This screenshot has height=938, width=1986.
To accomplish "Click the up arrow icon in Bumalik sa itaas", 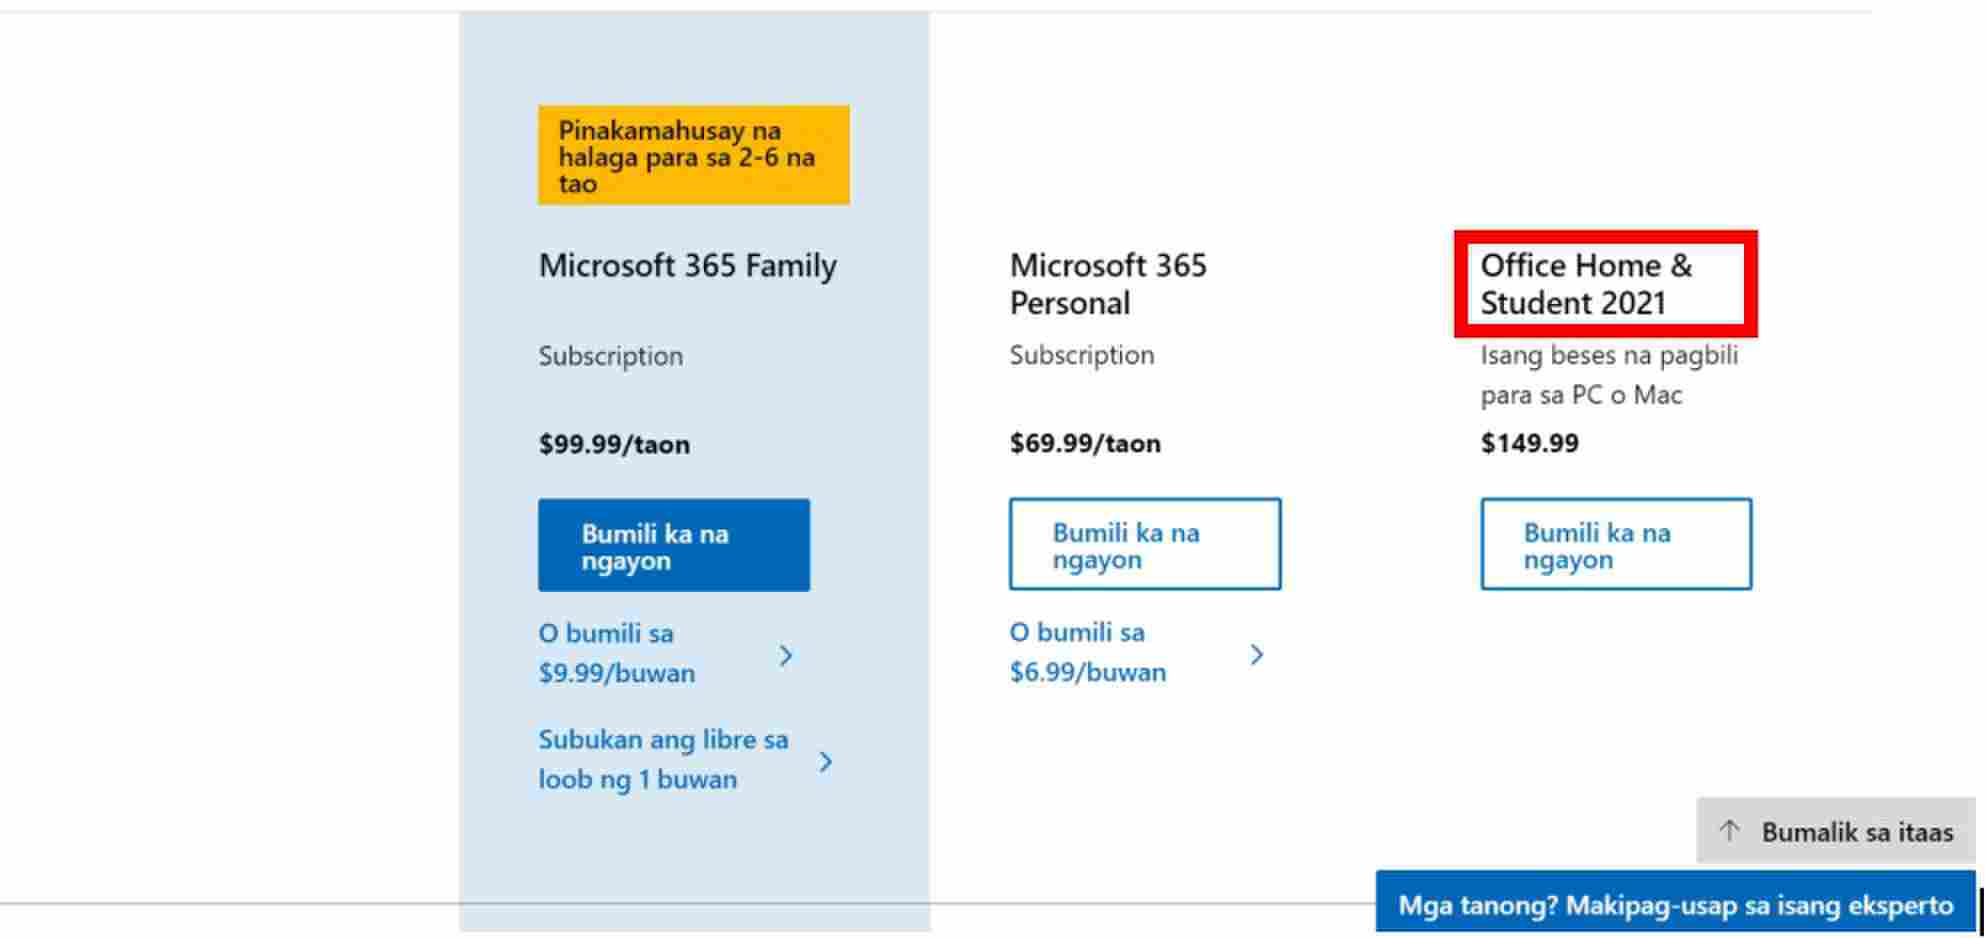I will point(1729,830).
